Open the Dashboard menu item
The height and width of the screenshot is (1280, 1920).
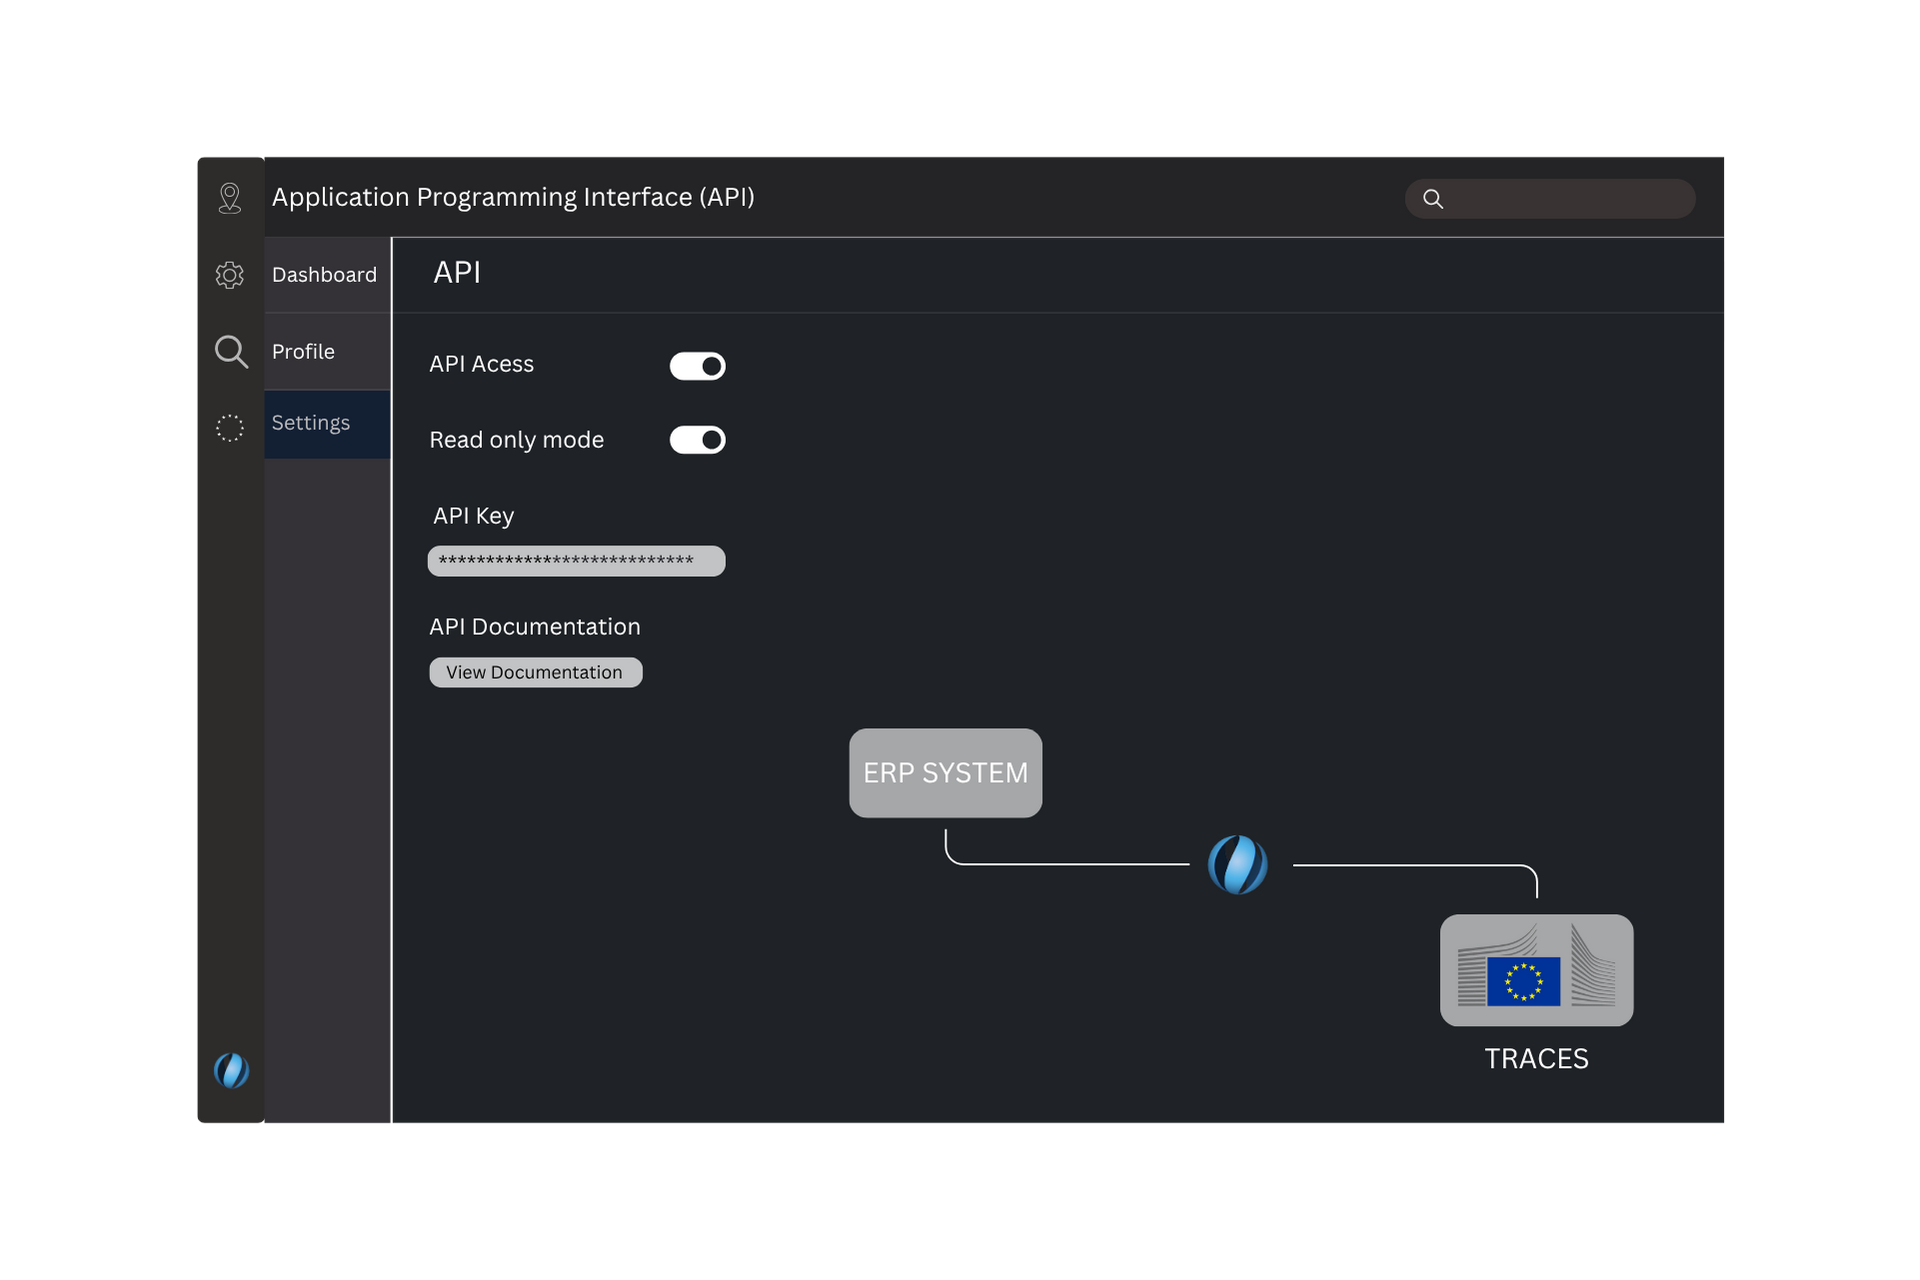(325, 275)
